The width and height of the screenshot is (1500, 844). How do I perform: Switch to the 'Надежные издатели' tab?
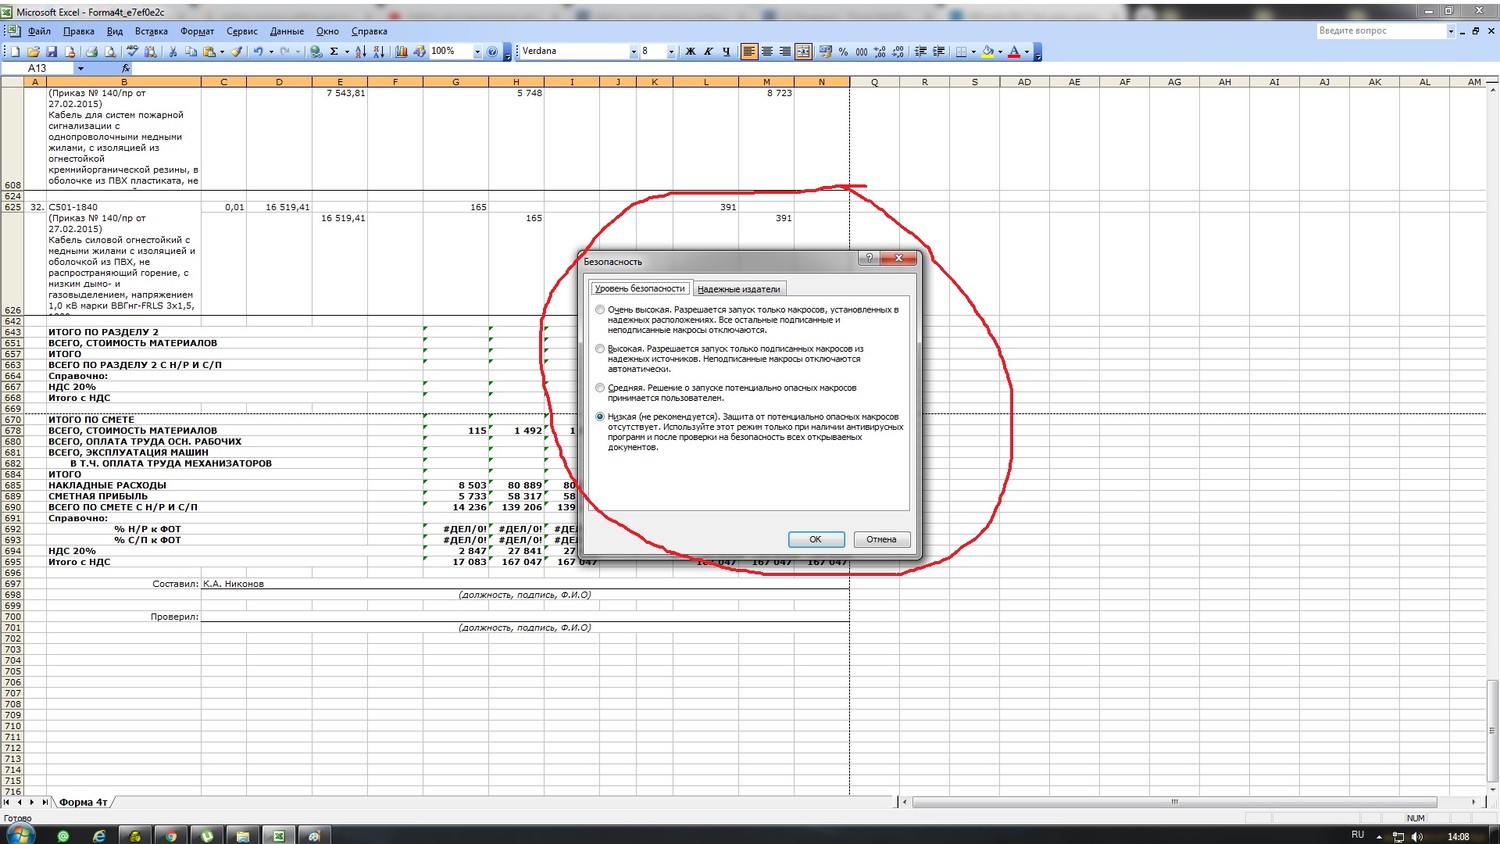point(739,289)
